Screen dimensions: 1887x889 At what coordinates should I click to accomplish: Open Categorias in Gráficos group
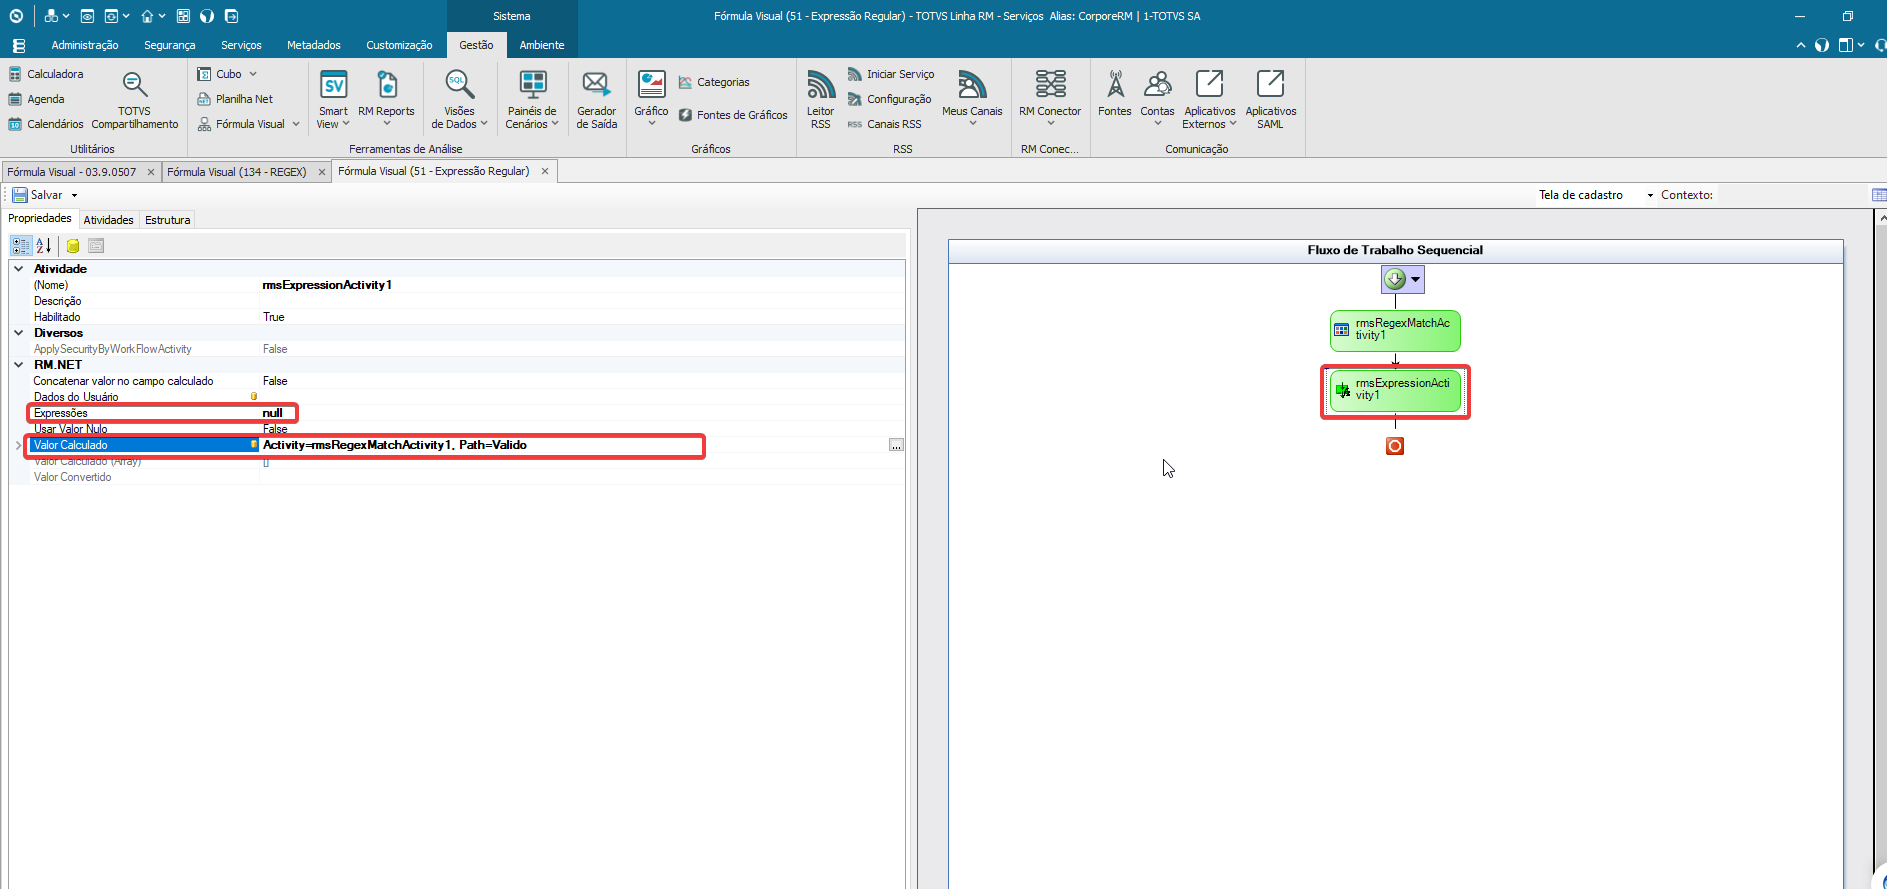pos(714,82)
